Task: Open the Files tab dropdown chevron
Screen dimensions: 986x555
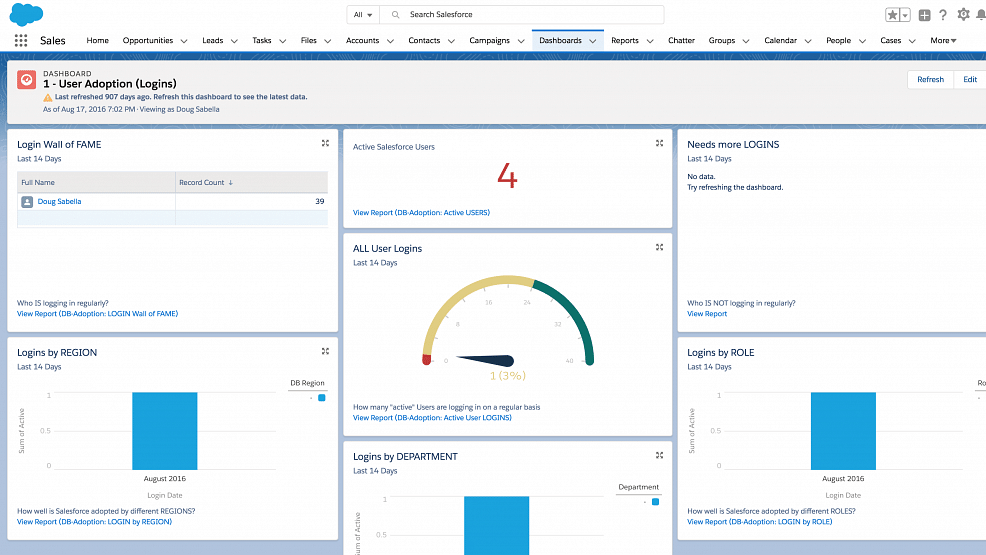Action: tap(328, 41)
